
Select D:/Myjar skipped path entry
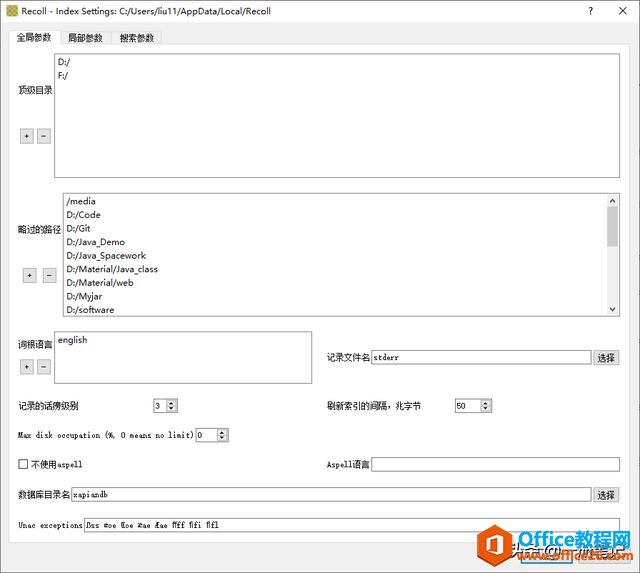(x=84, y=296)
